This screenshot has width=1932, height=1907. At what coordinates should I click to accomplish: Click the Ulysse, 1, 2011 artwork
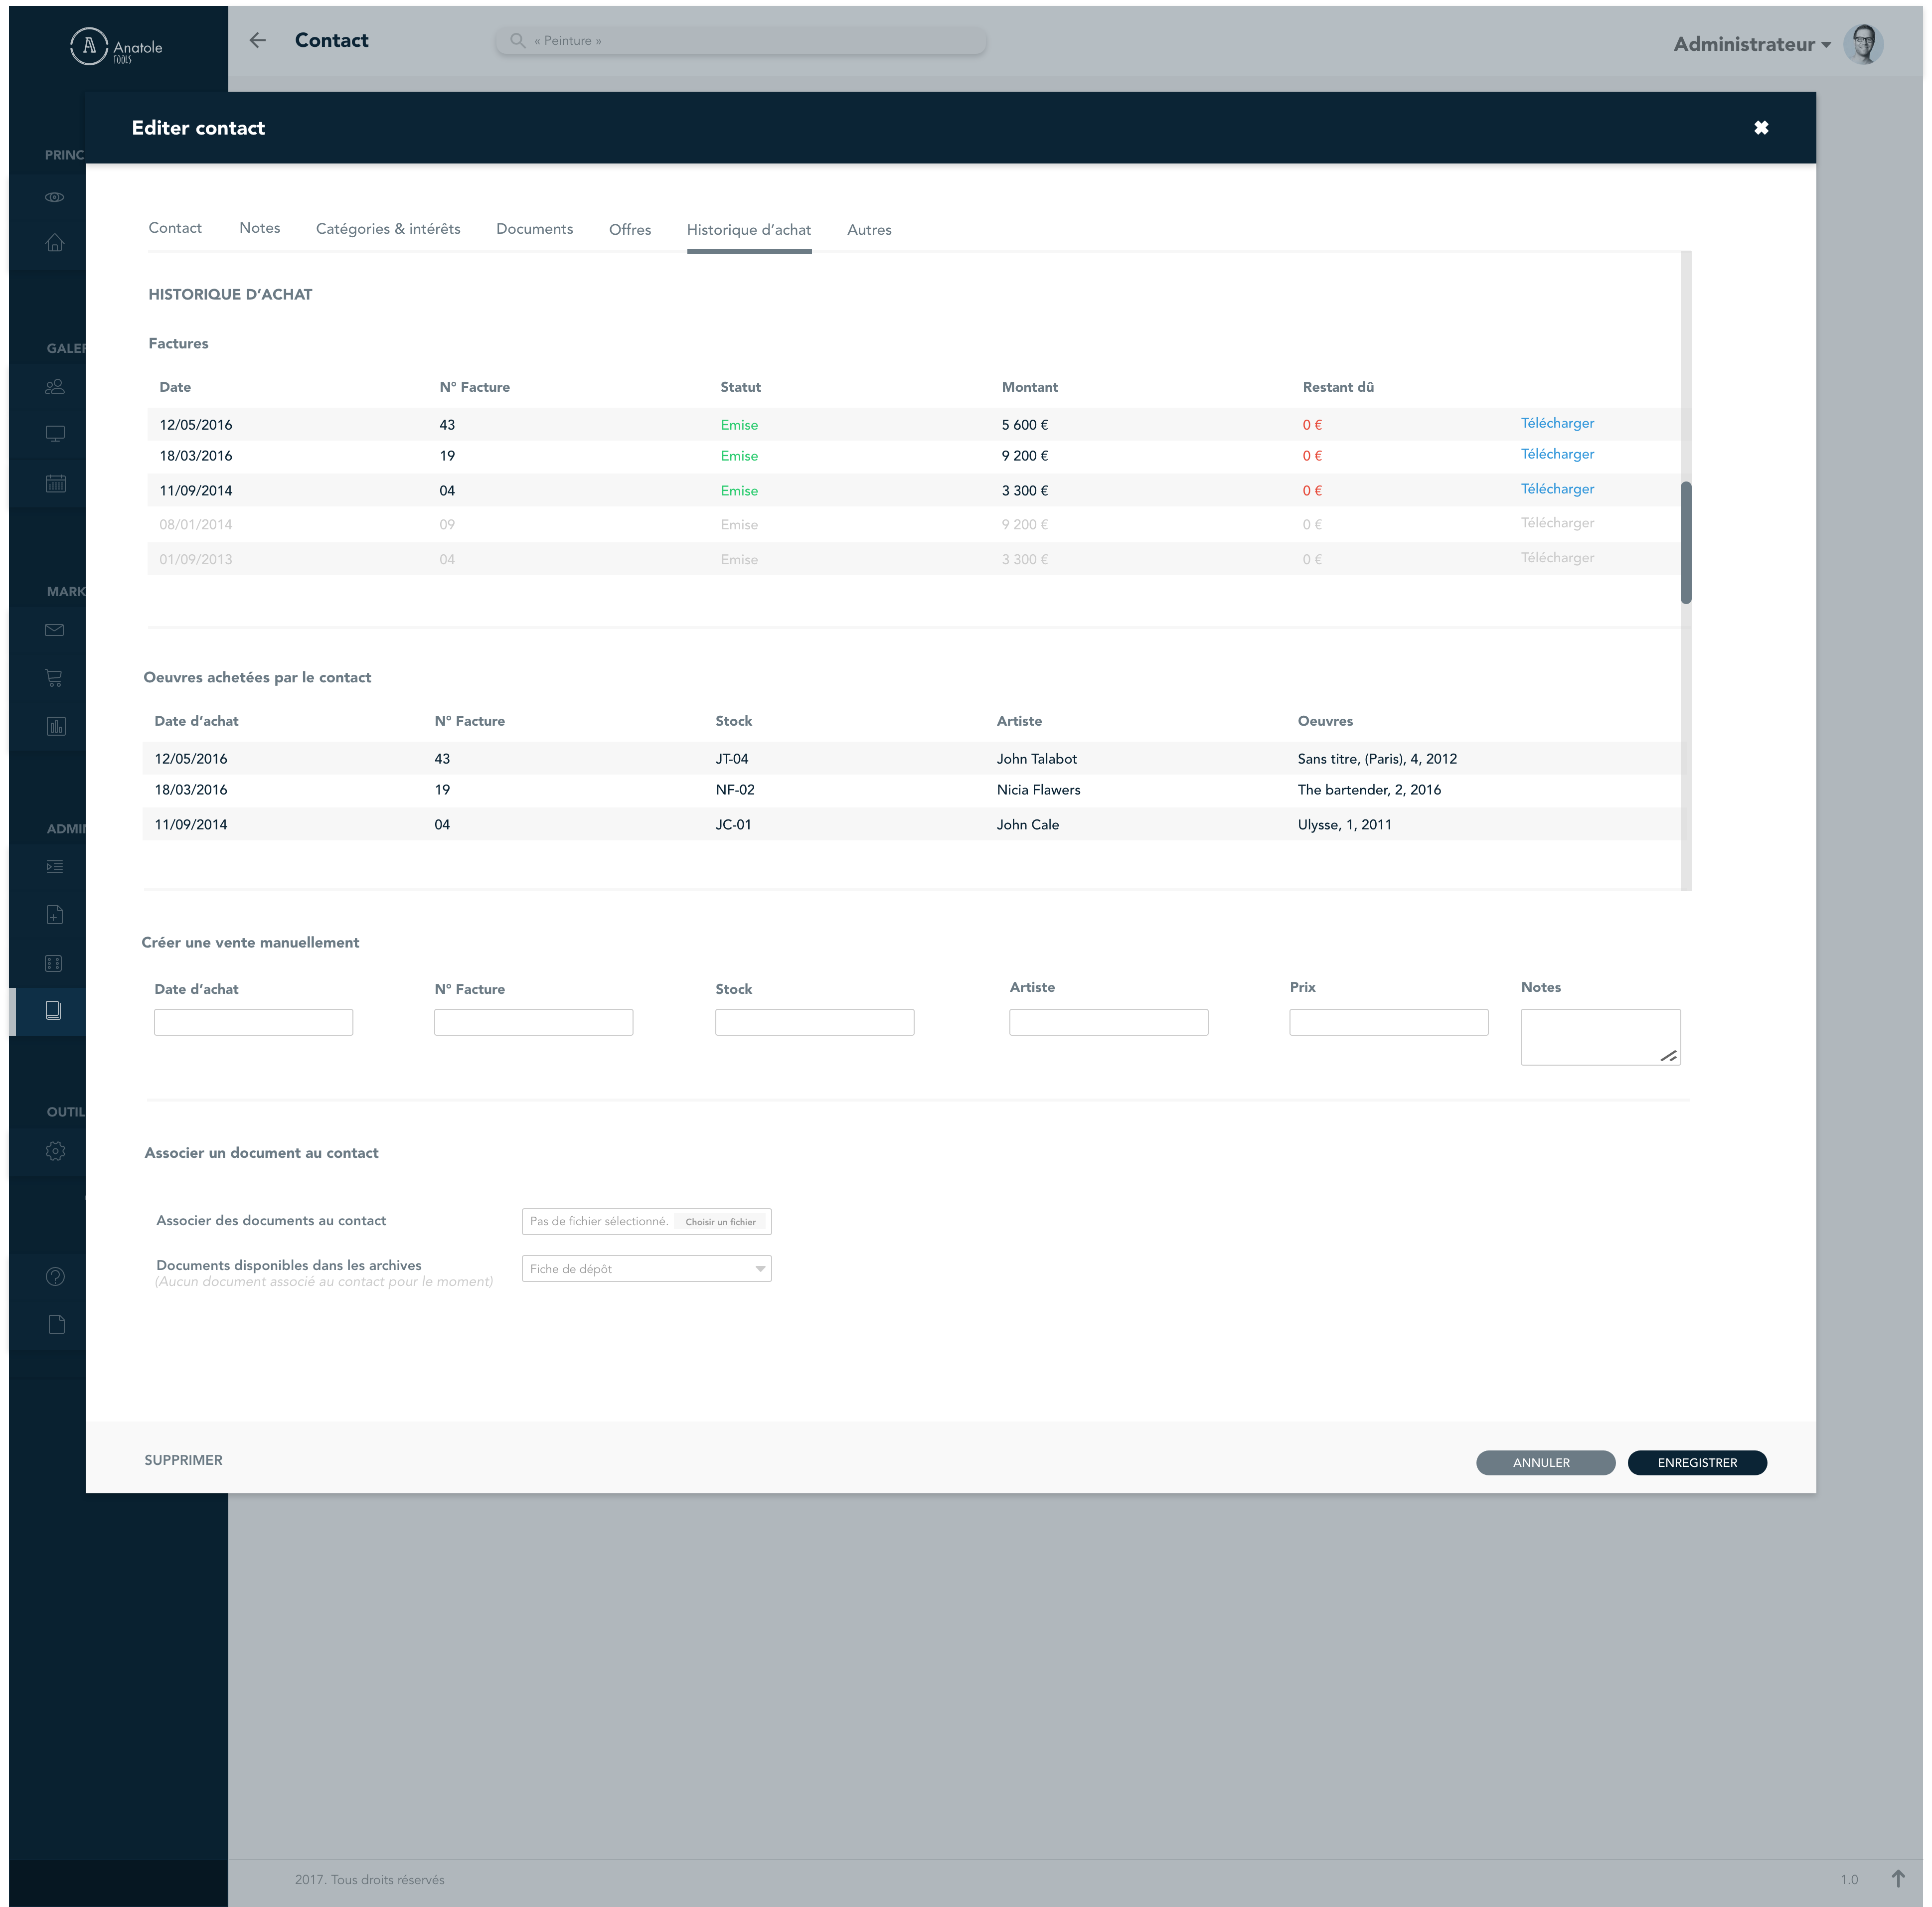(1344, 825)
